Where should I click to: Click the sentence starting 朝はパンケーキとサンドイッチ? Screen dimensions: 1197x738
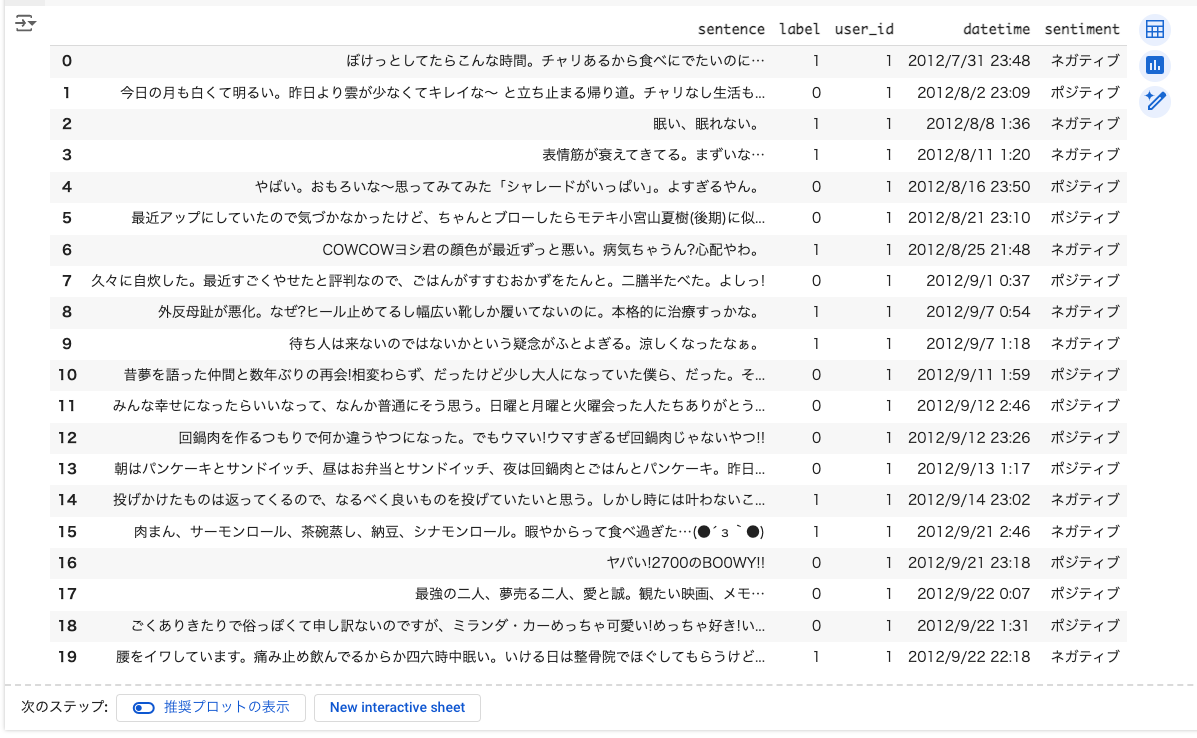tap(440, 469)
